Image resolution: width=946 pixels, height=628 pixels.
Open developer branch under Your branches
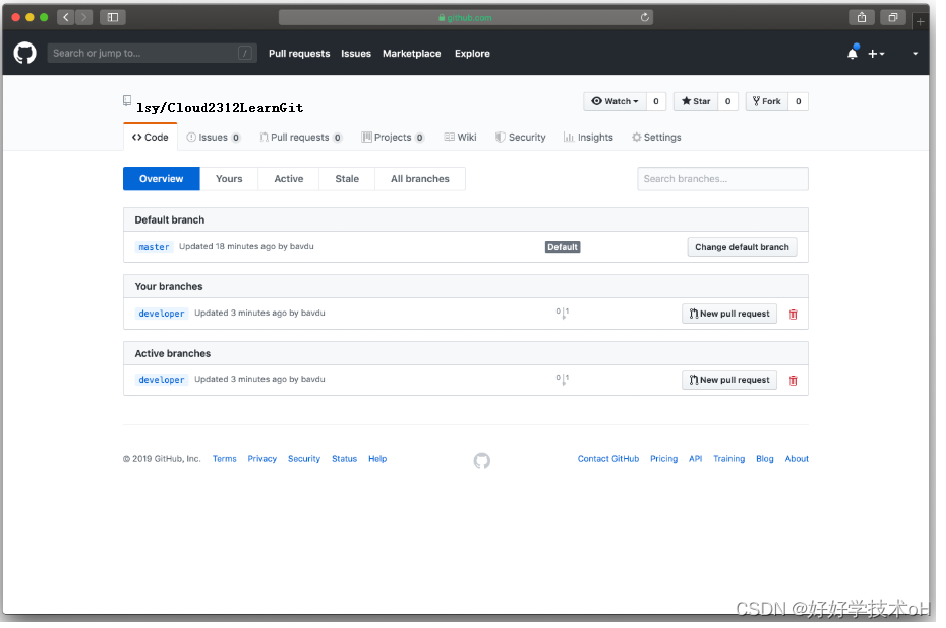161,314
